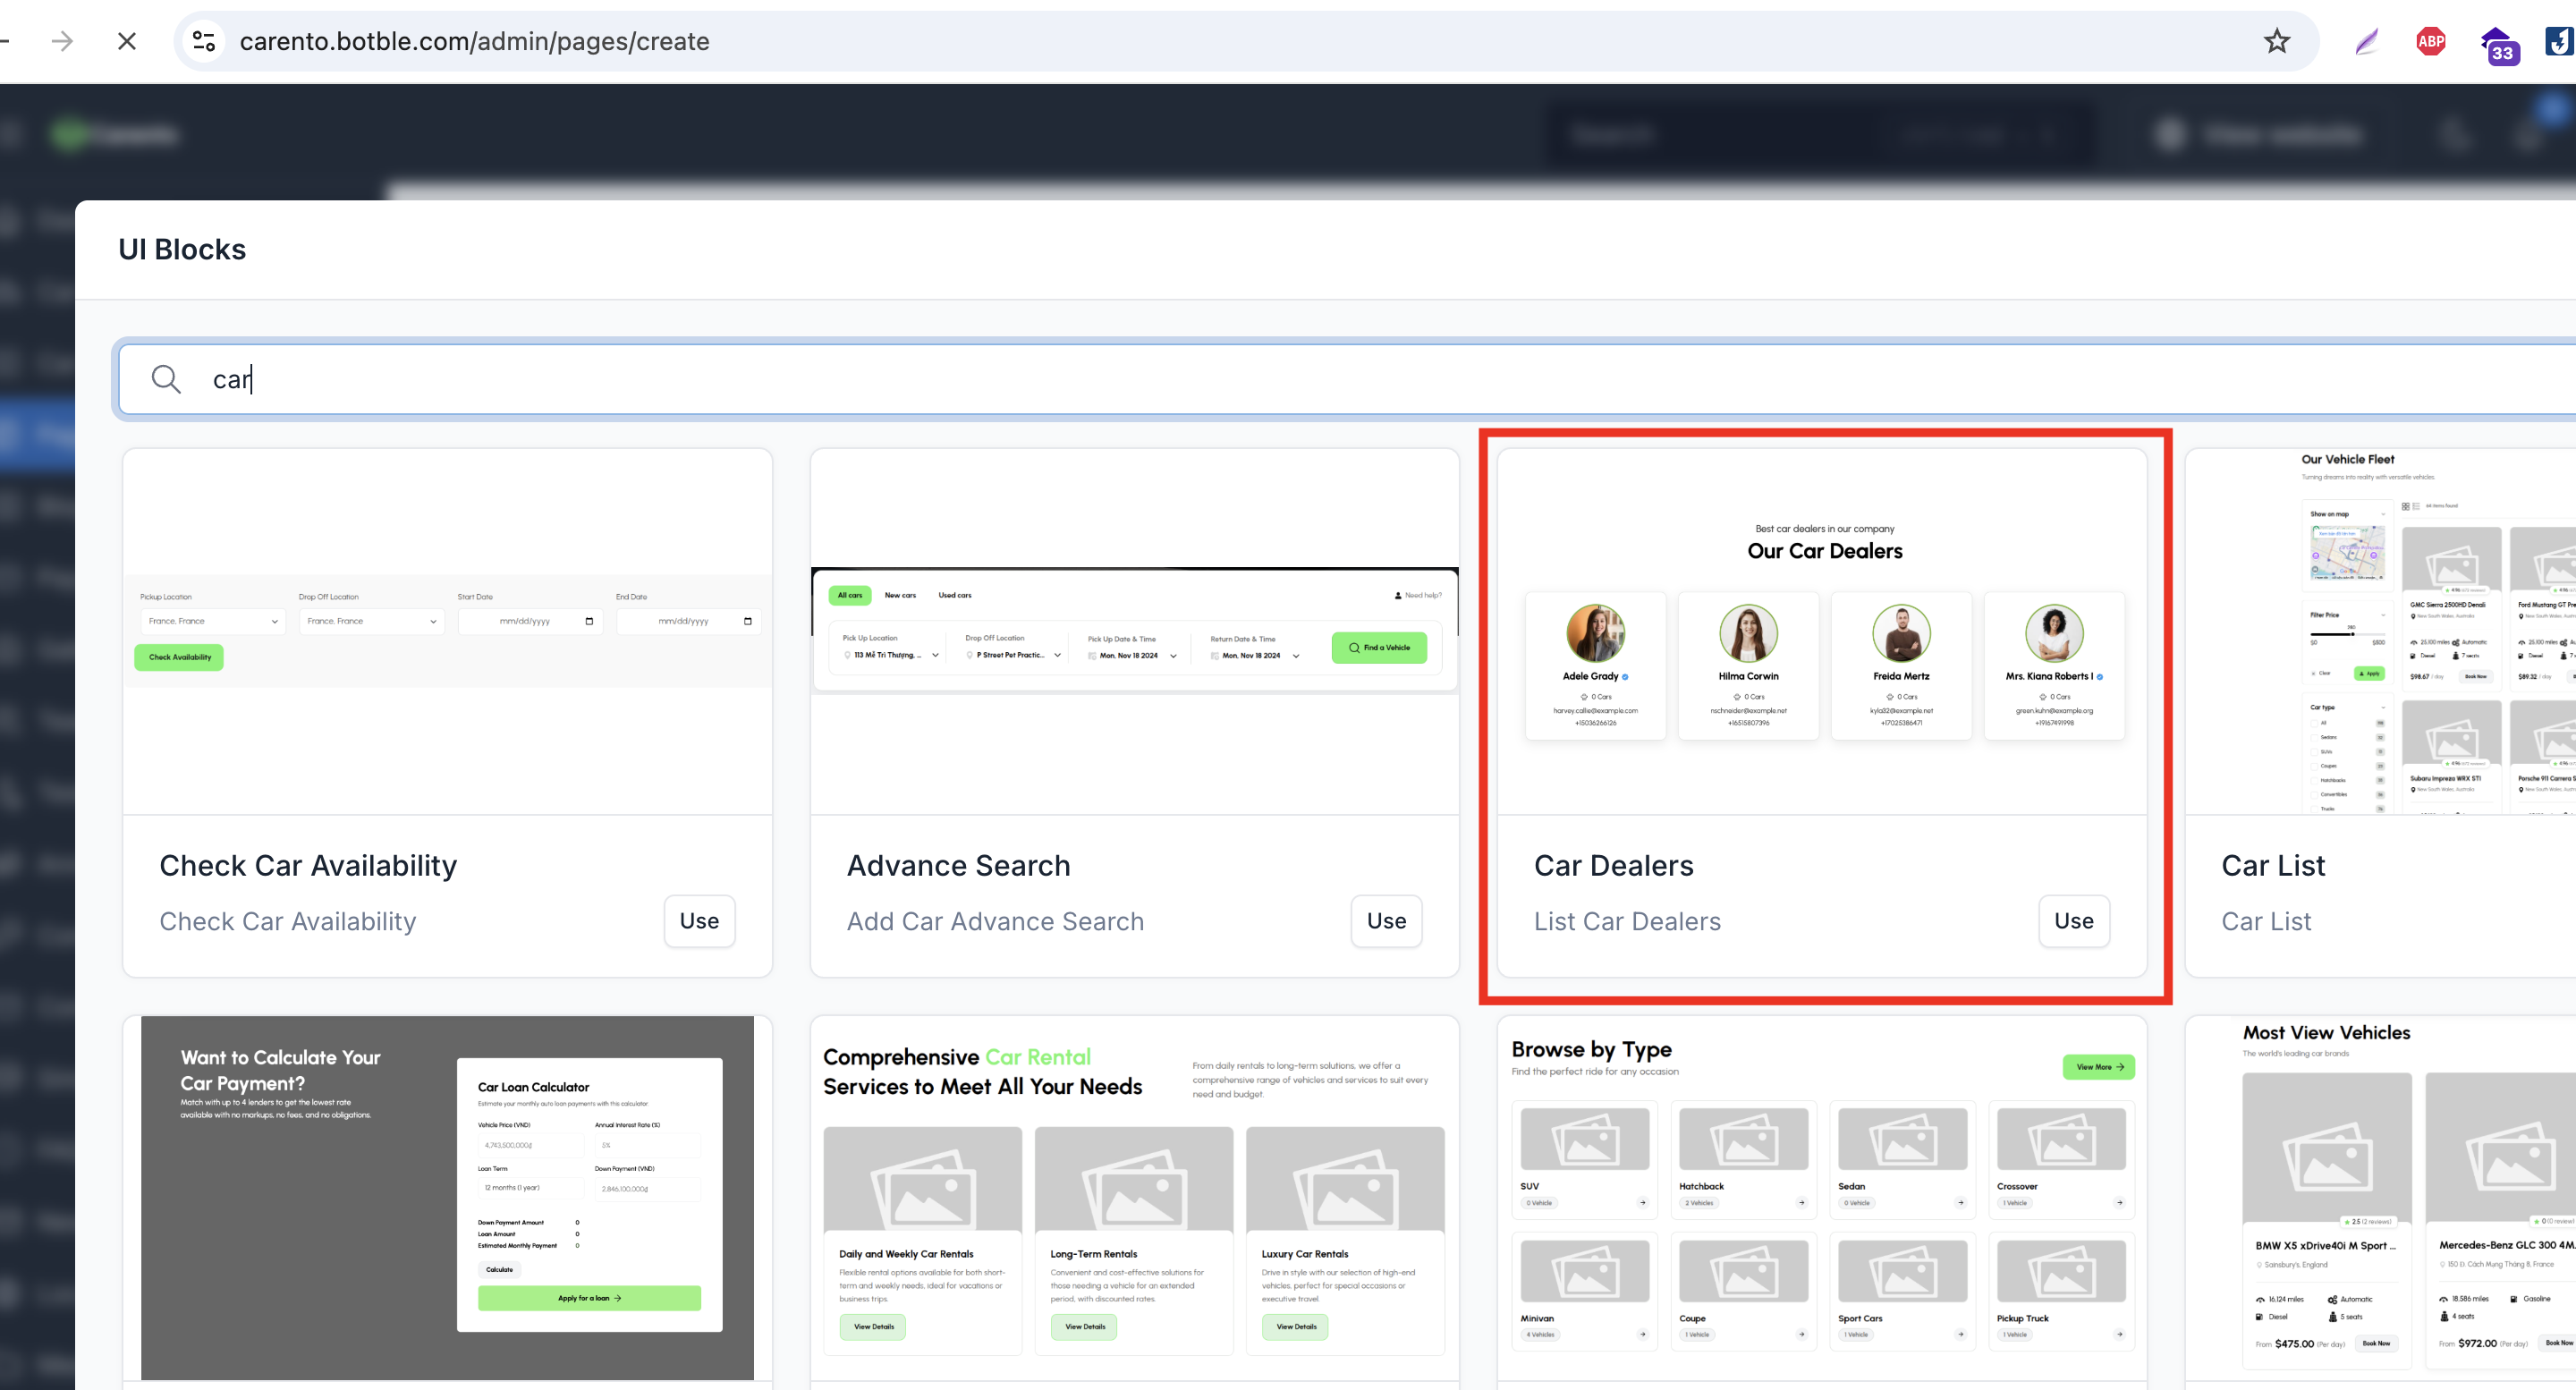
Task: Click 'Apply for a loan' preview button
Action: coord(589,1298)
